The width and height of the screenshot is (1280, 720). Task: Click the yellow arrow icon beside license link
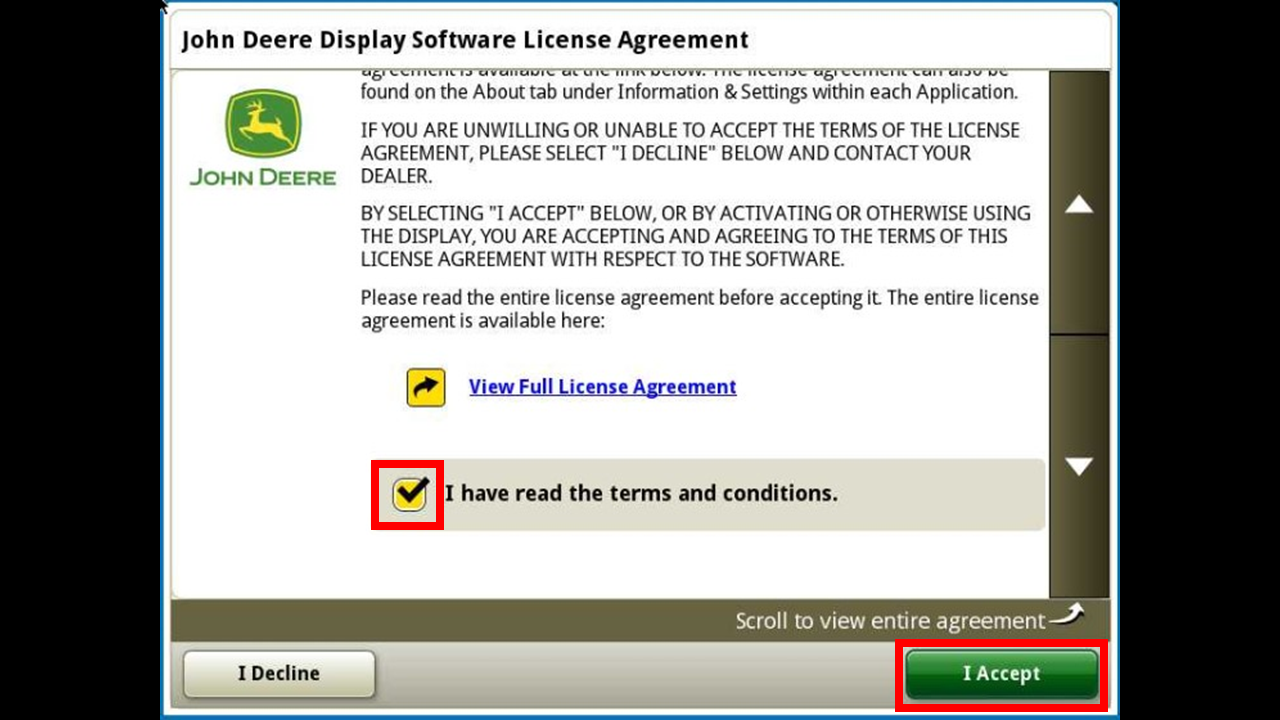pyautogui.click(x=426, y=388)
